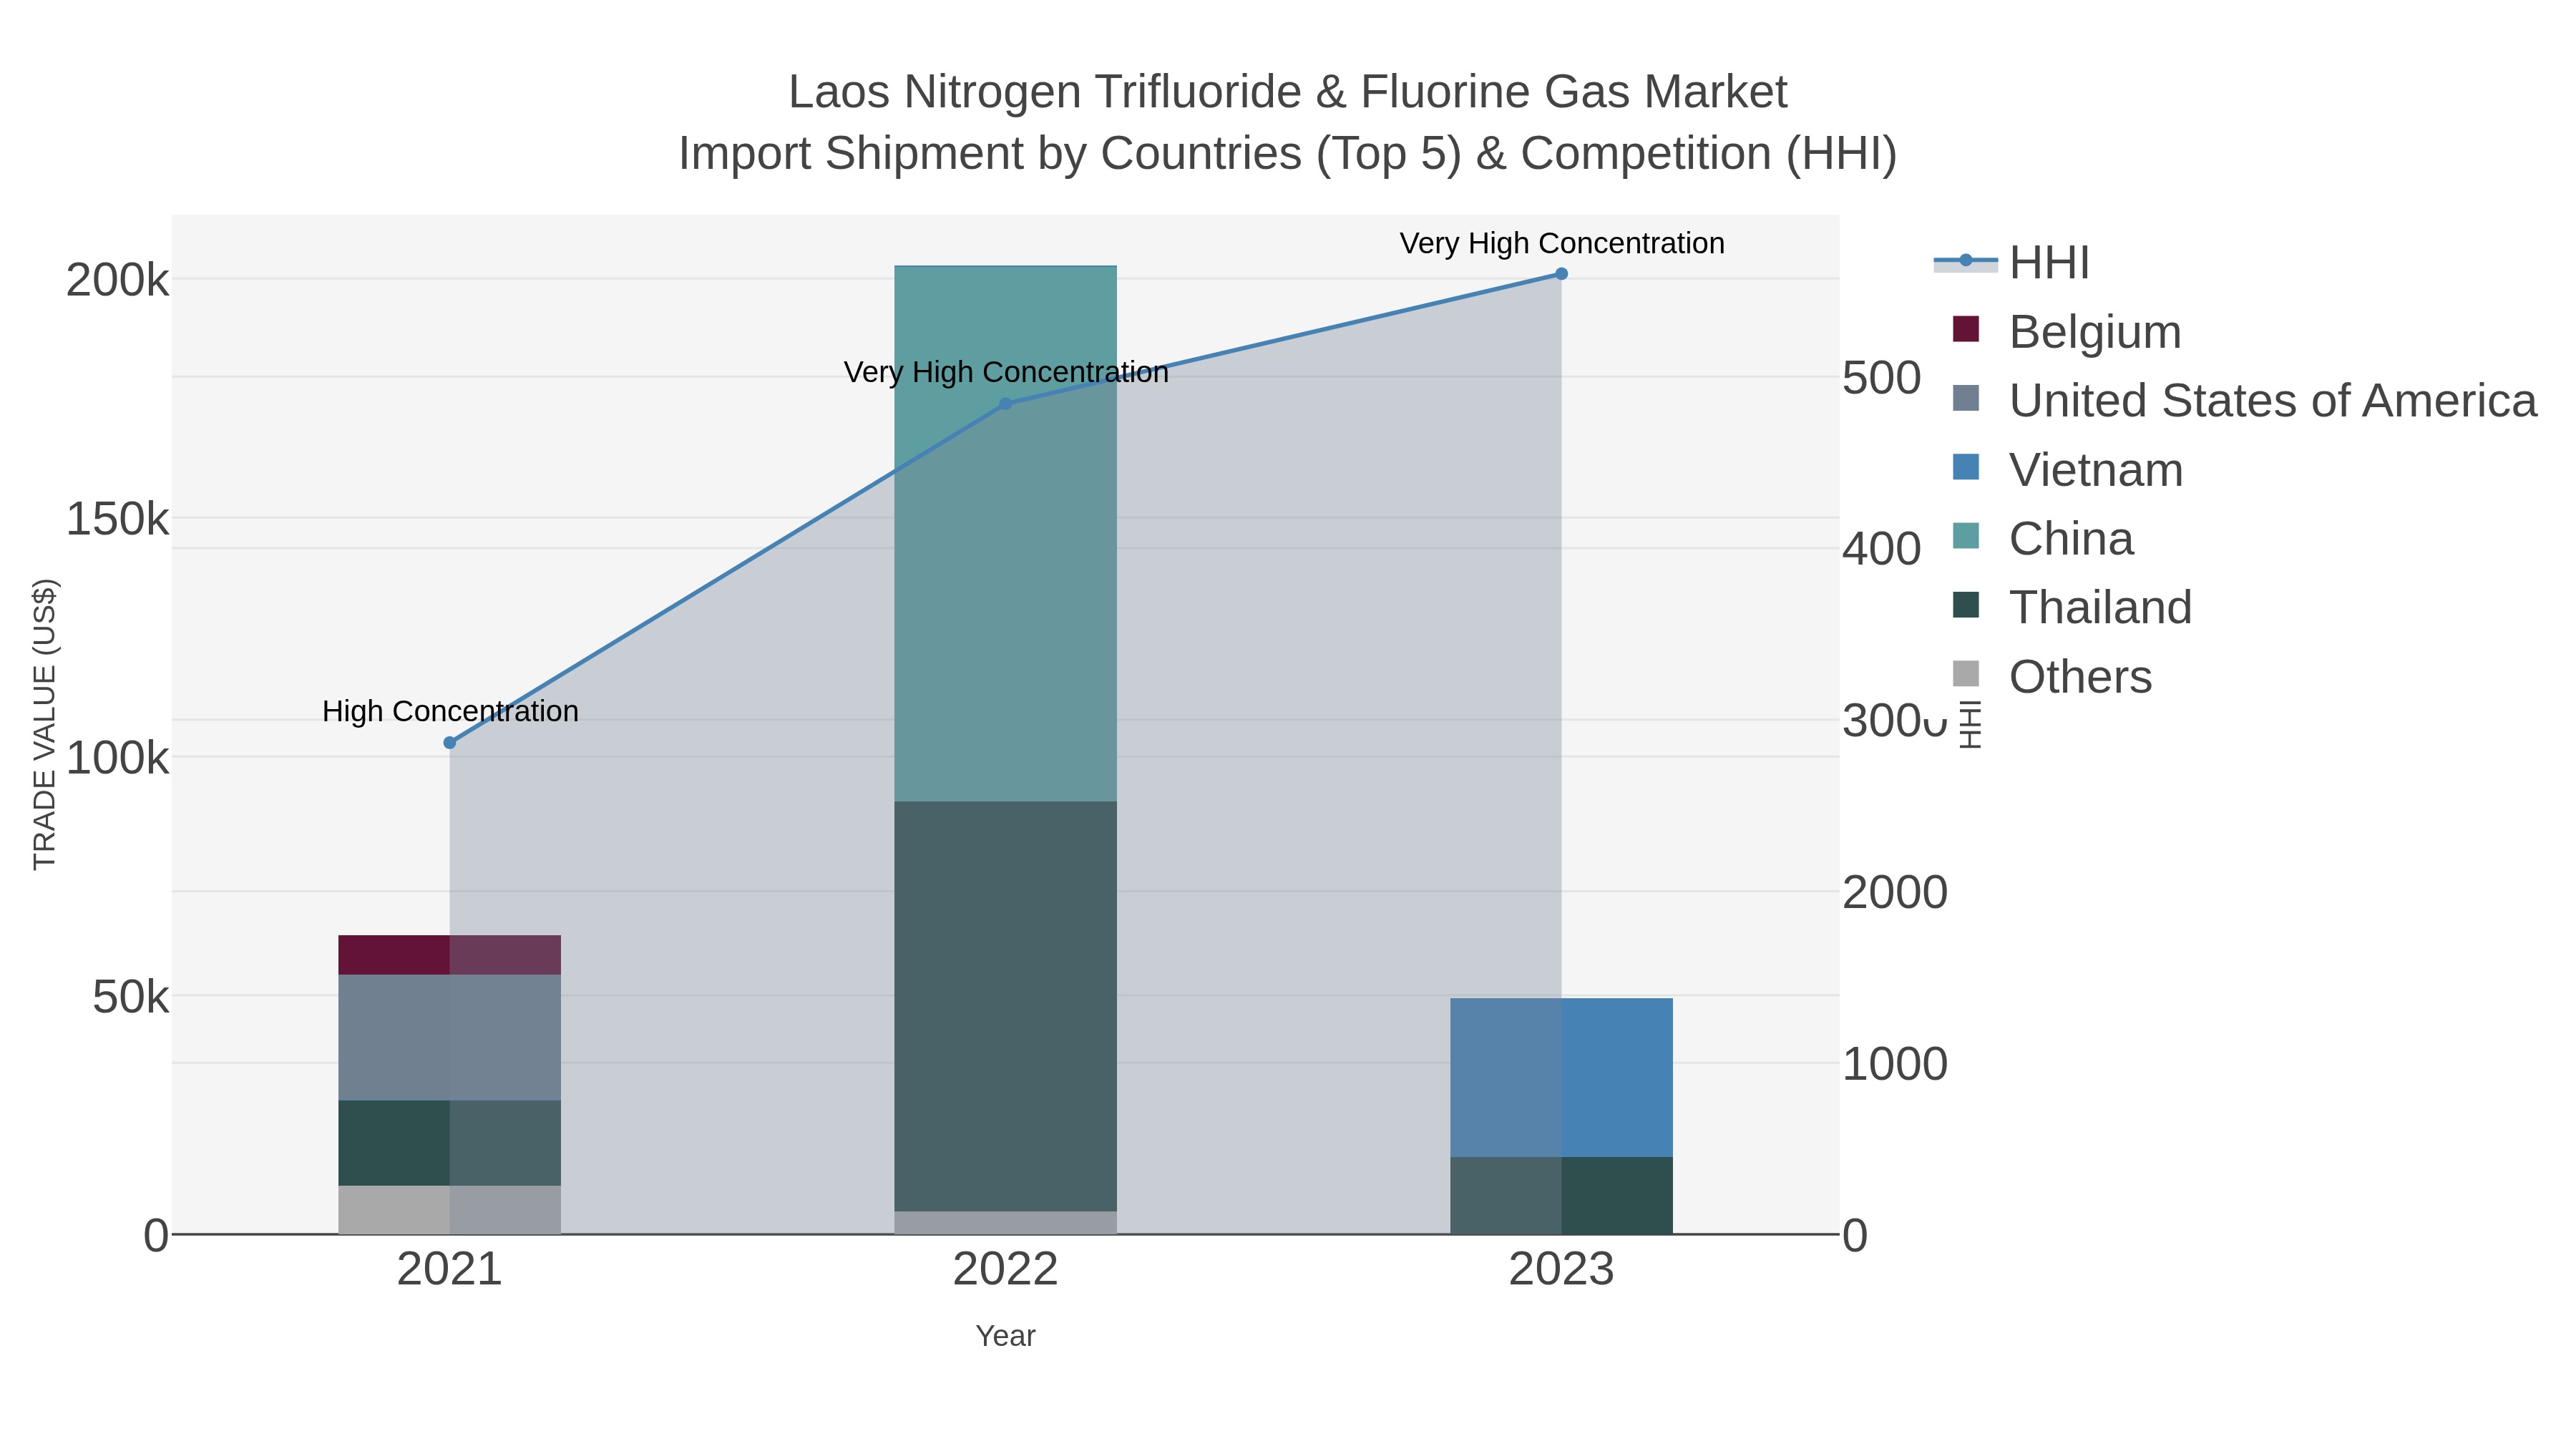The image size is (2576, 1449).
Task: Toggle Thailand series in the legend
Action: pos(2071,607)
